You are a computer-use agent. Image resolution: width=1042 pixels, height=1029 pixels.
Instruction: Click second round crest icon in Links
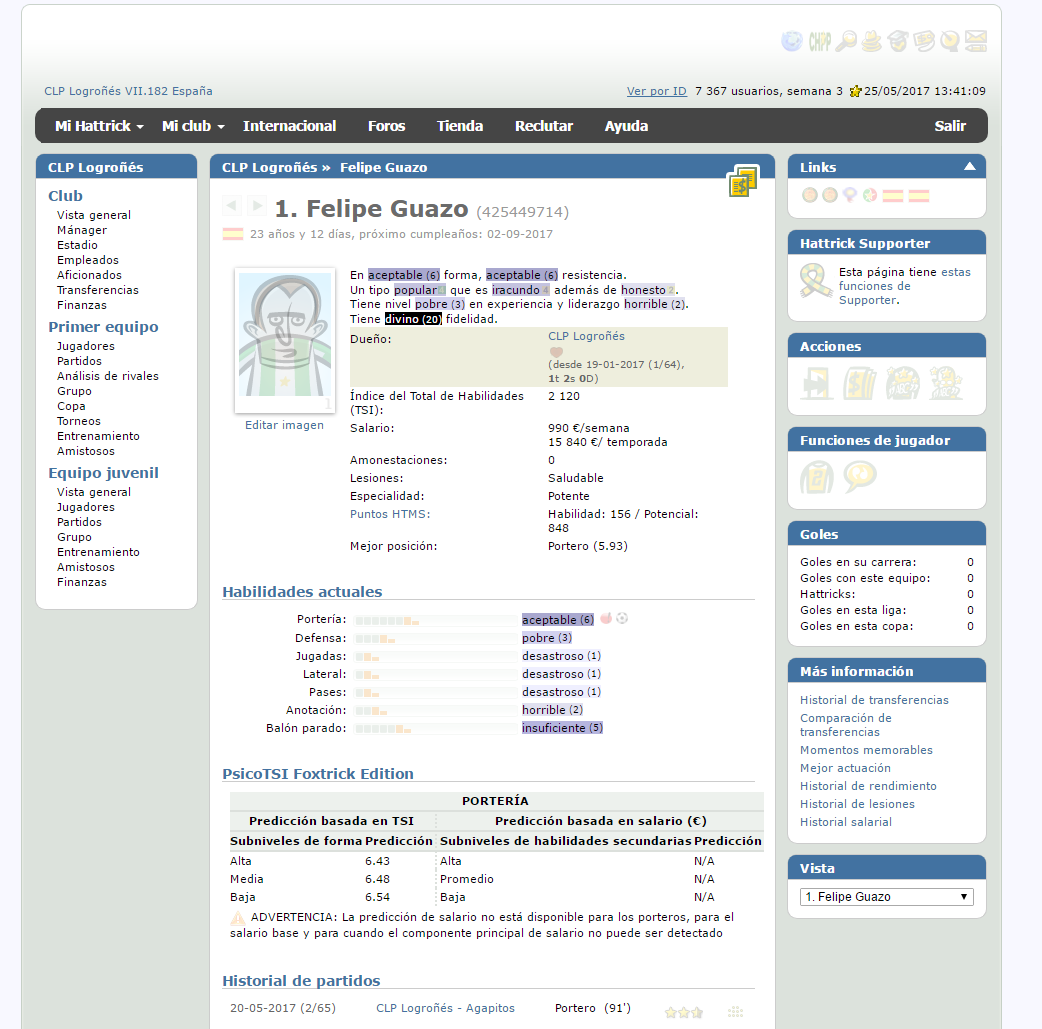tap(829, 195)
